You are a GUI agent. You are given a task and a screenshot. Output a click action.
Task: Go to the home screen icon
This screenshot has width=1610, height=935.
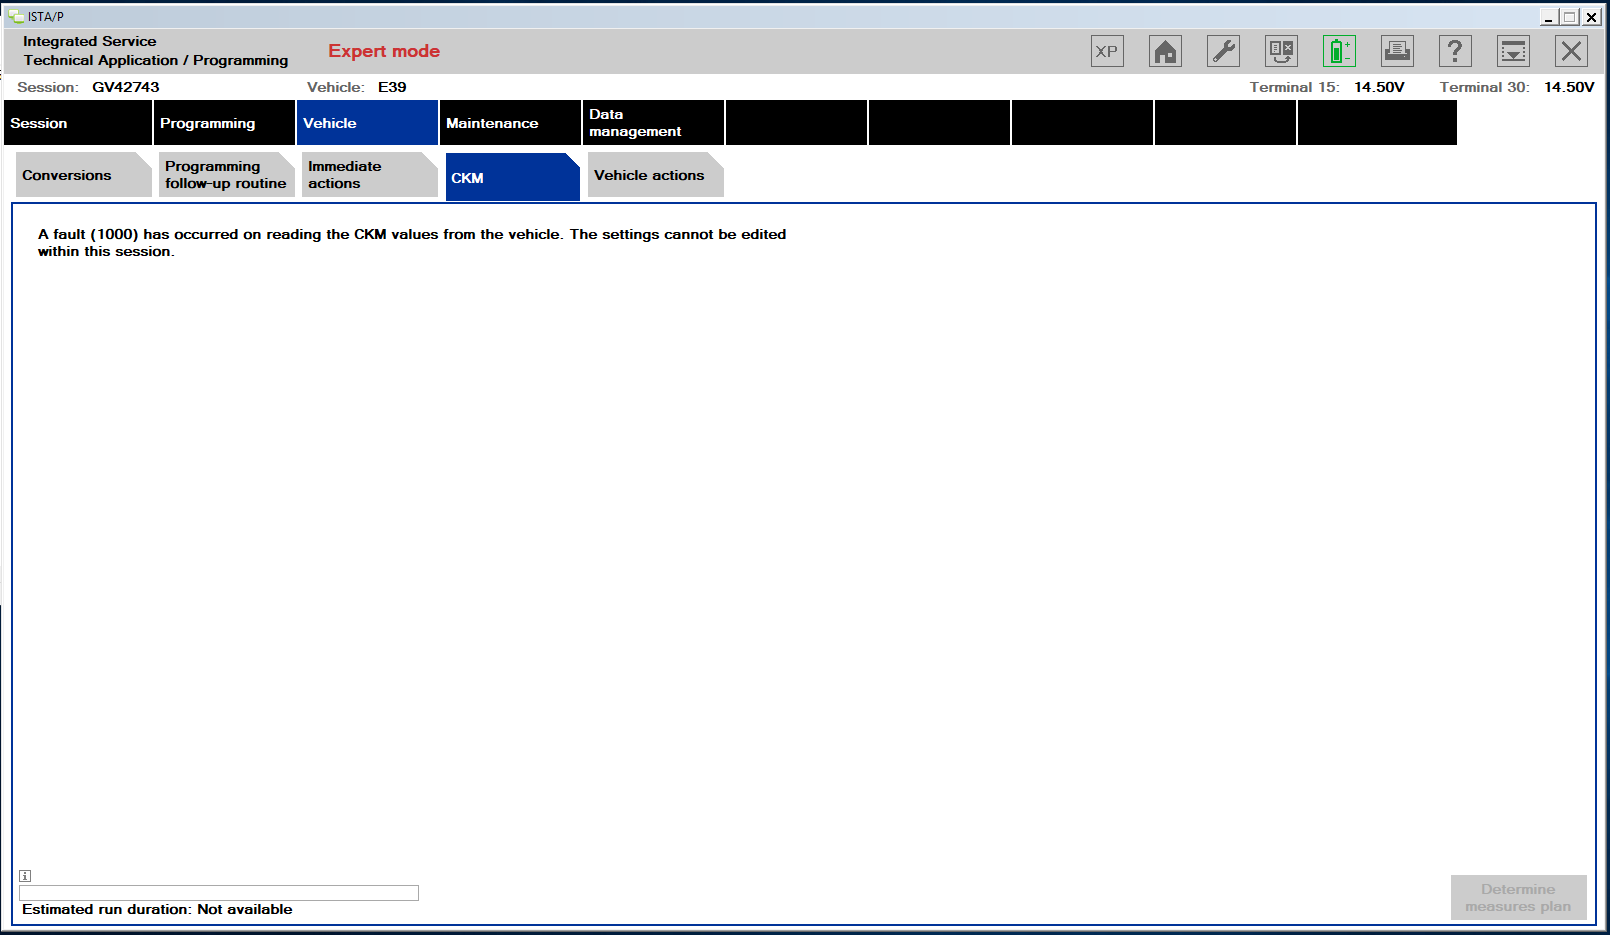coord(1165,51)
